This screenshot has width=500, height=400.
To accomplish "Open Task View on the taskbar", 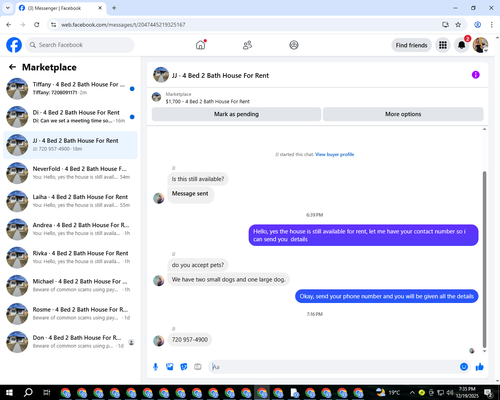I will coord(47,392).
